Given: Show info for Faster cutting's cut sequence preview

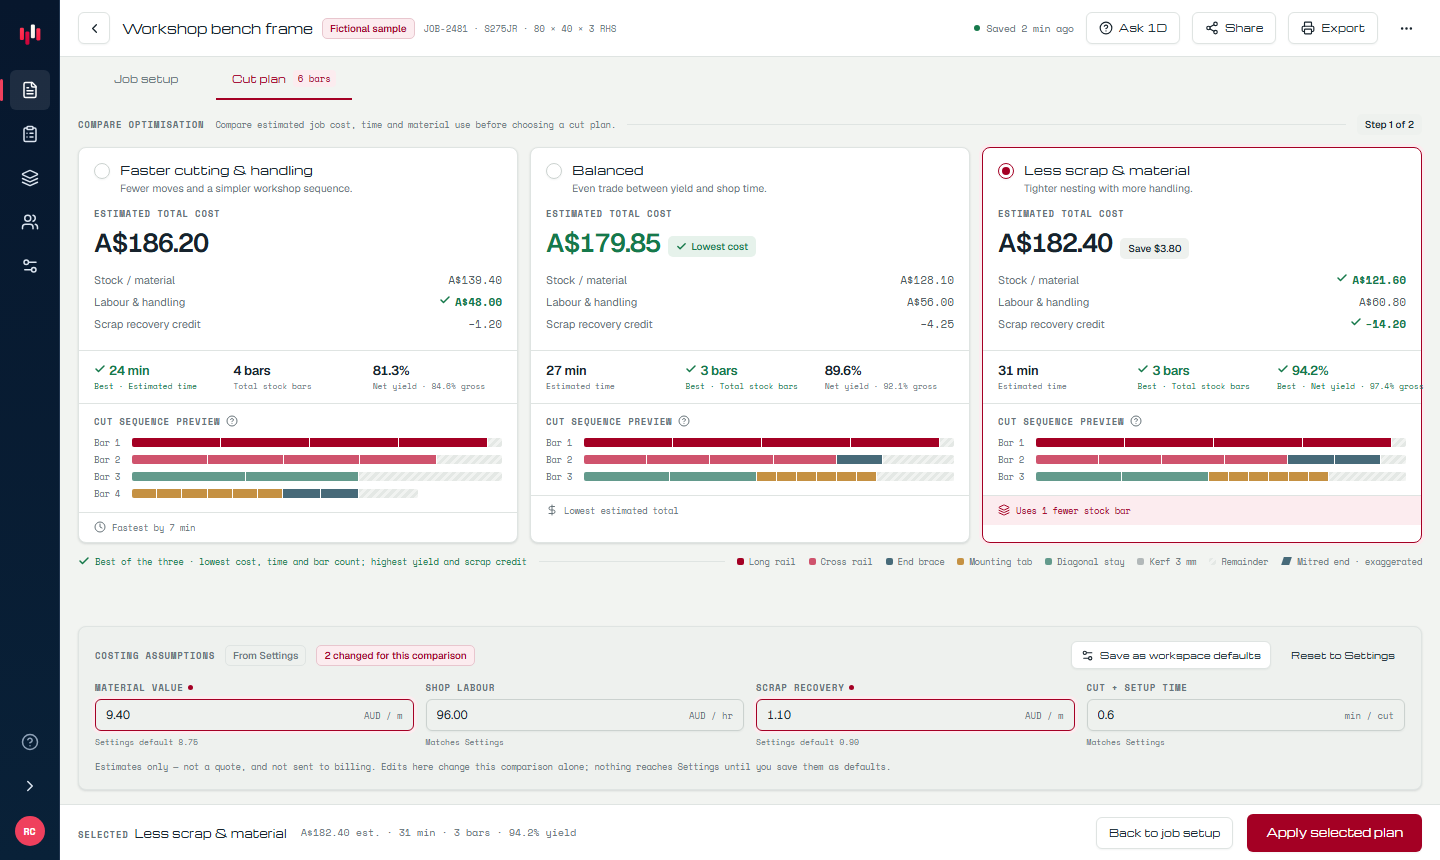Looking at the screenshot, I should (x=232, y=421).
